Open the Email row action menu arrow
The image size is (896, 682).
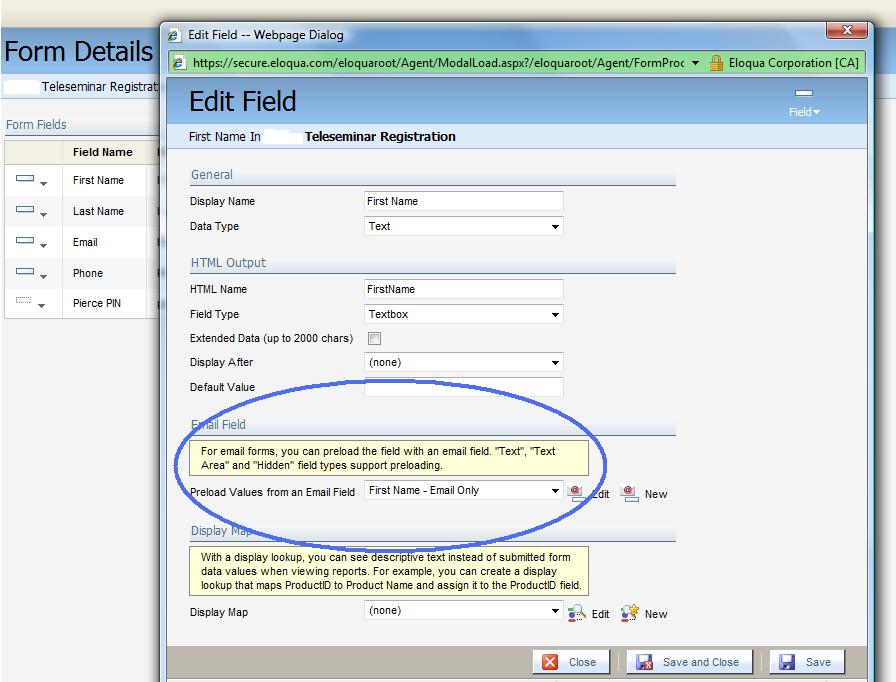[x=43, y=245]
